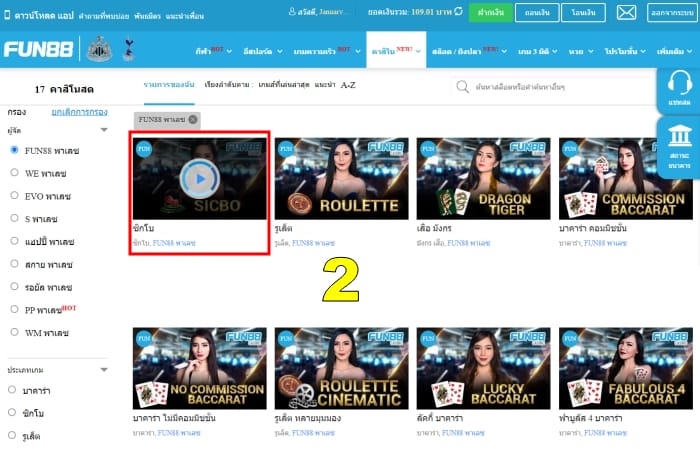
Task: Click the refresh balance icon
Action: click(458, 12)
